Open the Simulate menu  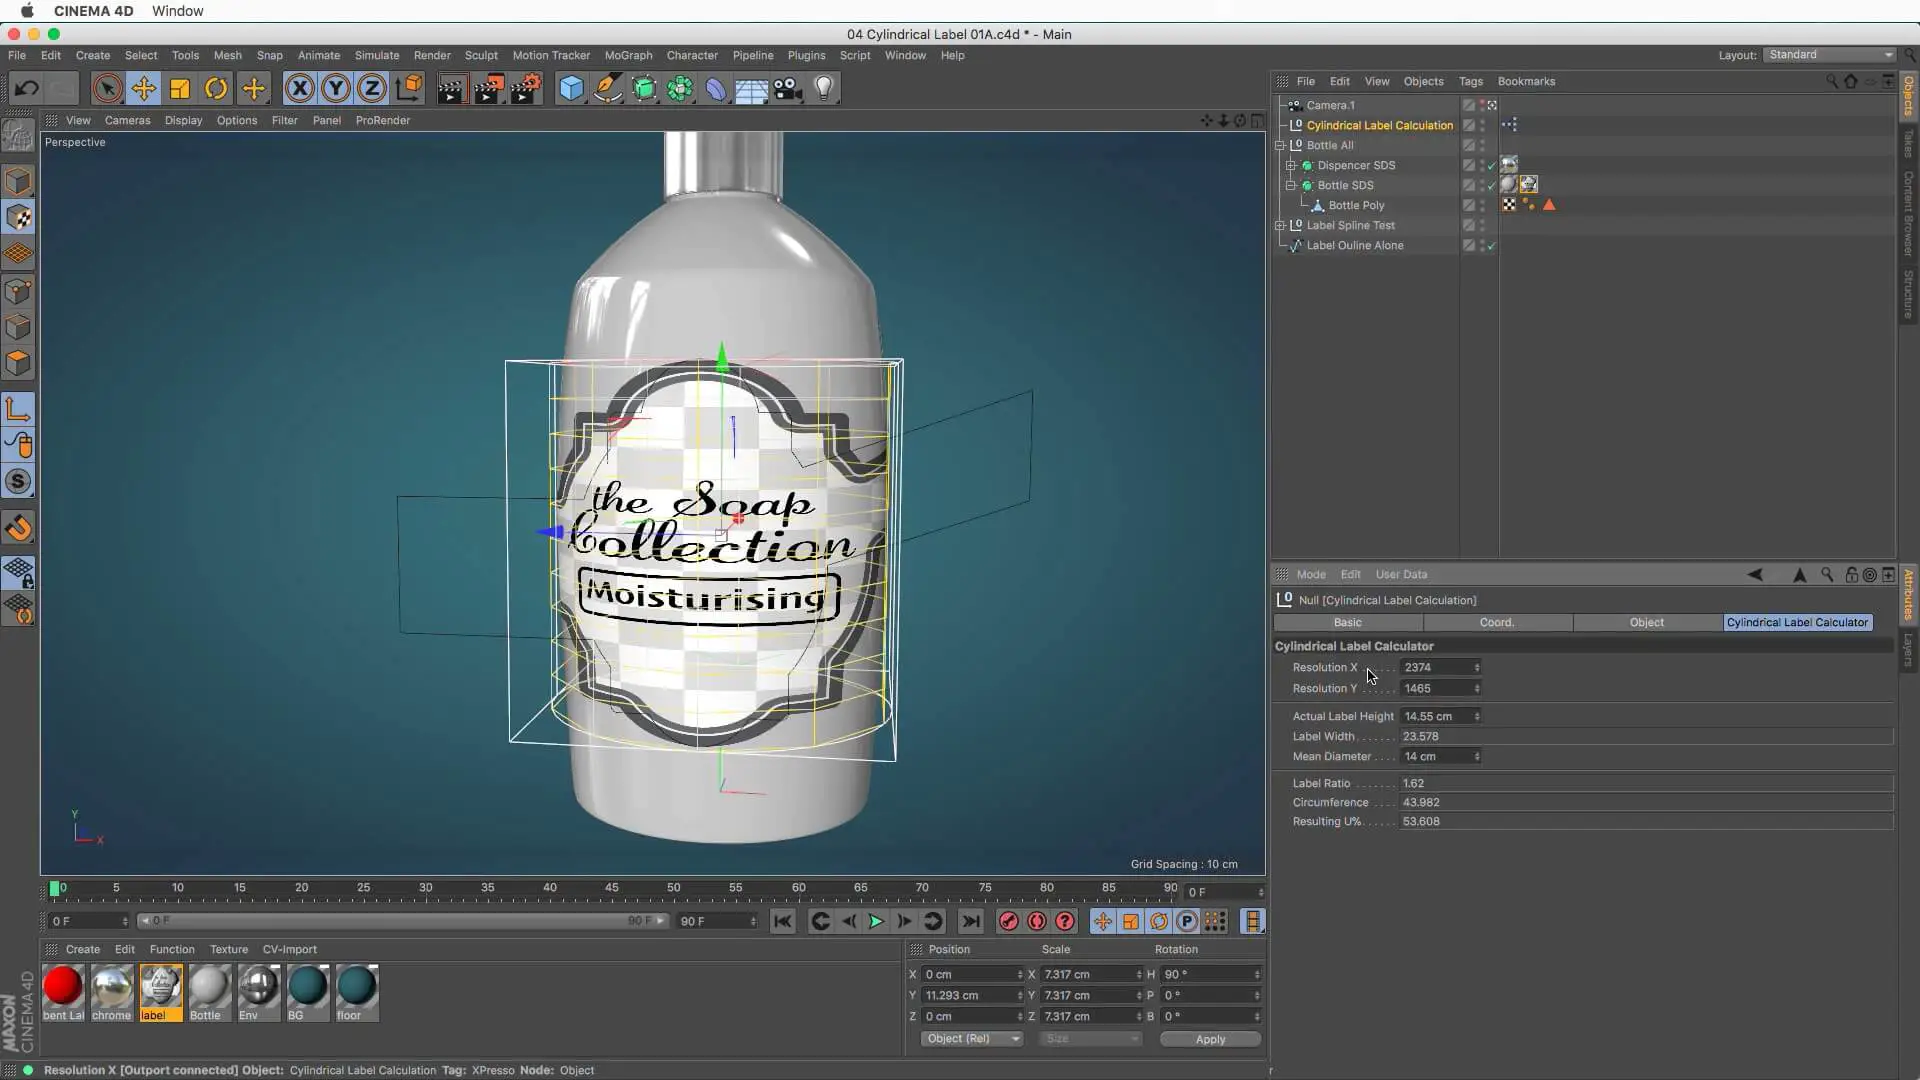(377, 55)
